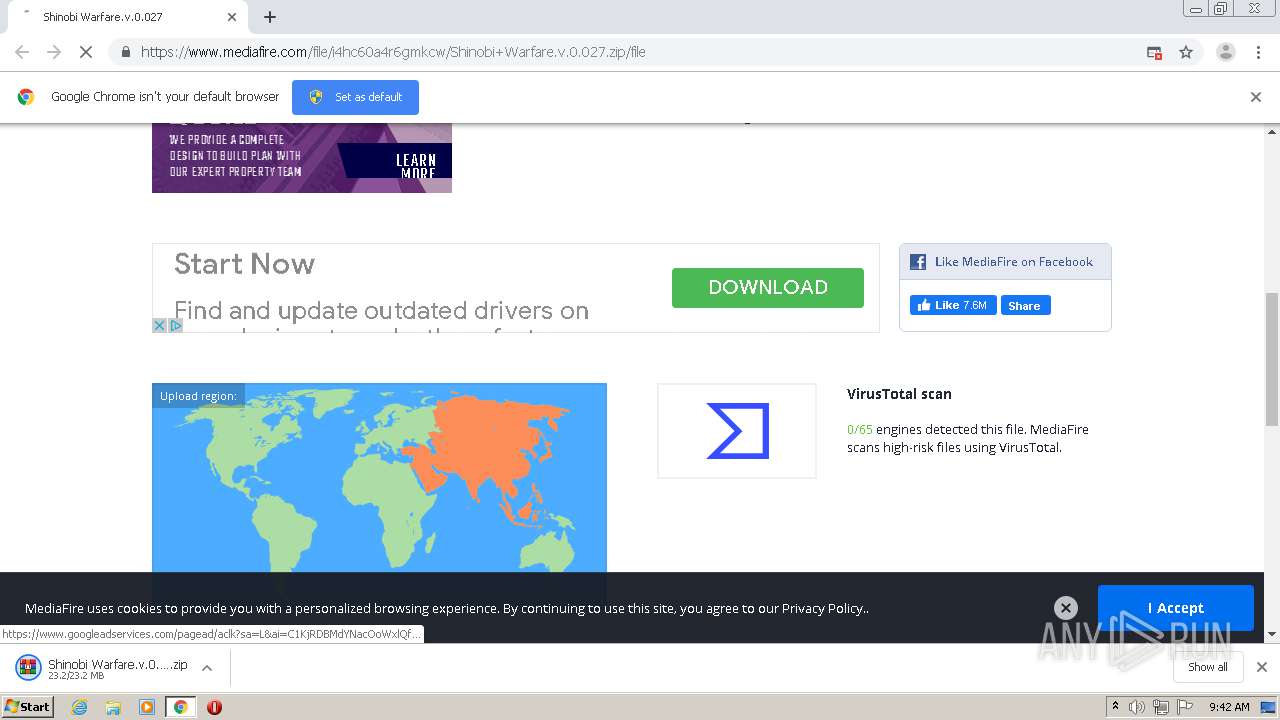Expand the download item options chevron
Screen dimensions: 1280x720
click(x=207, y=668)
